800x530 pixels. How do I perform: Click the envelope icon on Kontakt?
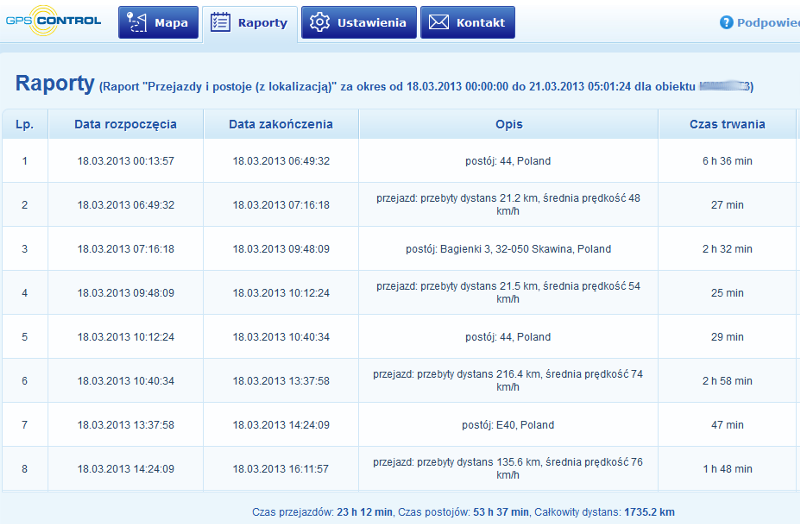coord(439,22)
